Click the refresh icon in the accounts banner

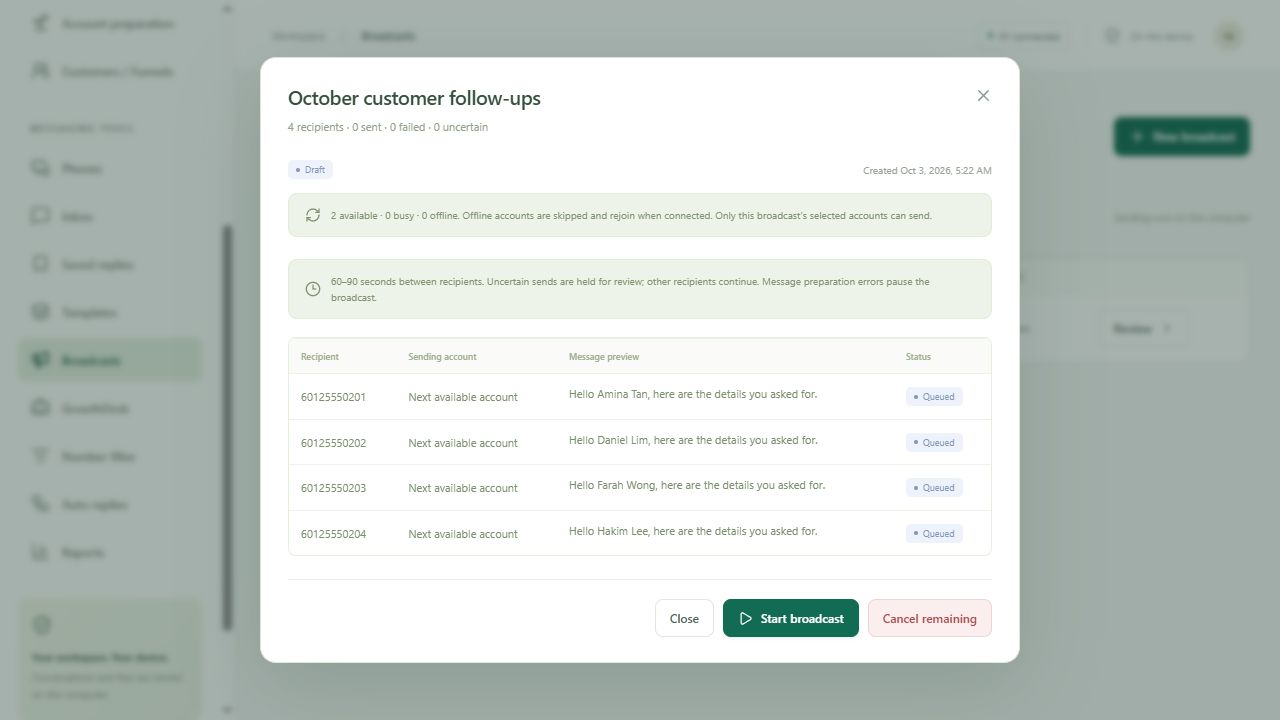point(313,215)
